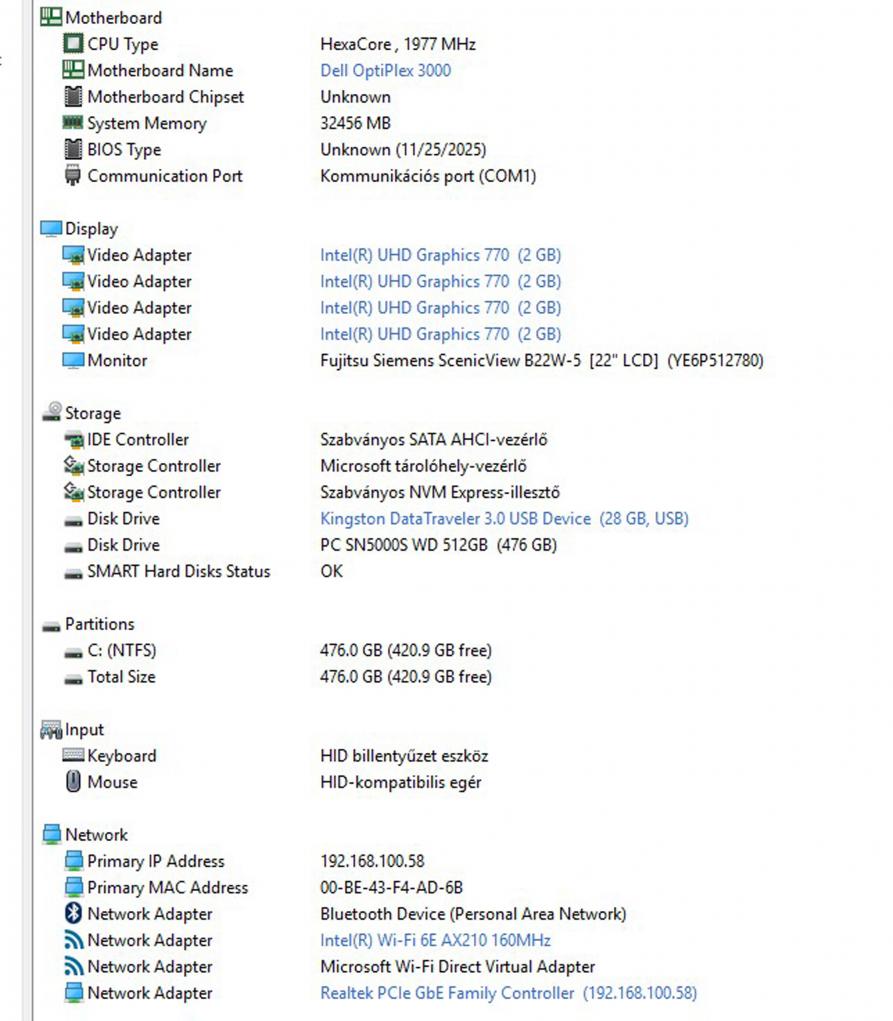Click the Bluetooth network adapter icon
893x1021 pixels.
(x=73, y=914)
